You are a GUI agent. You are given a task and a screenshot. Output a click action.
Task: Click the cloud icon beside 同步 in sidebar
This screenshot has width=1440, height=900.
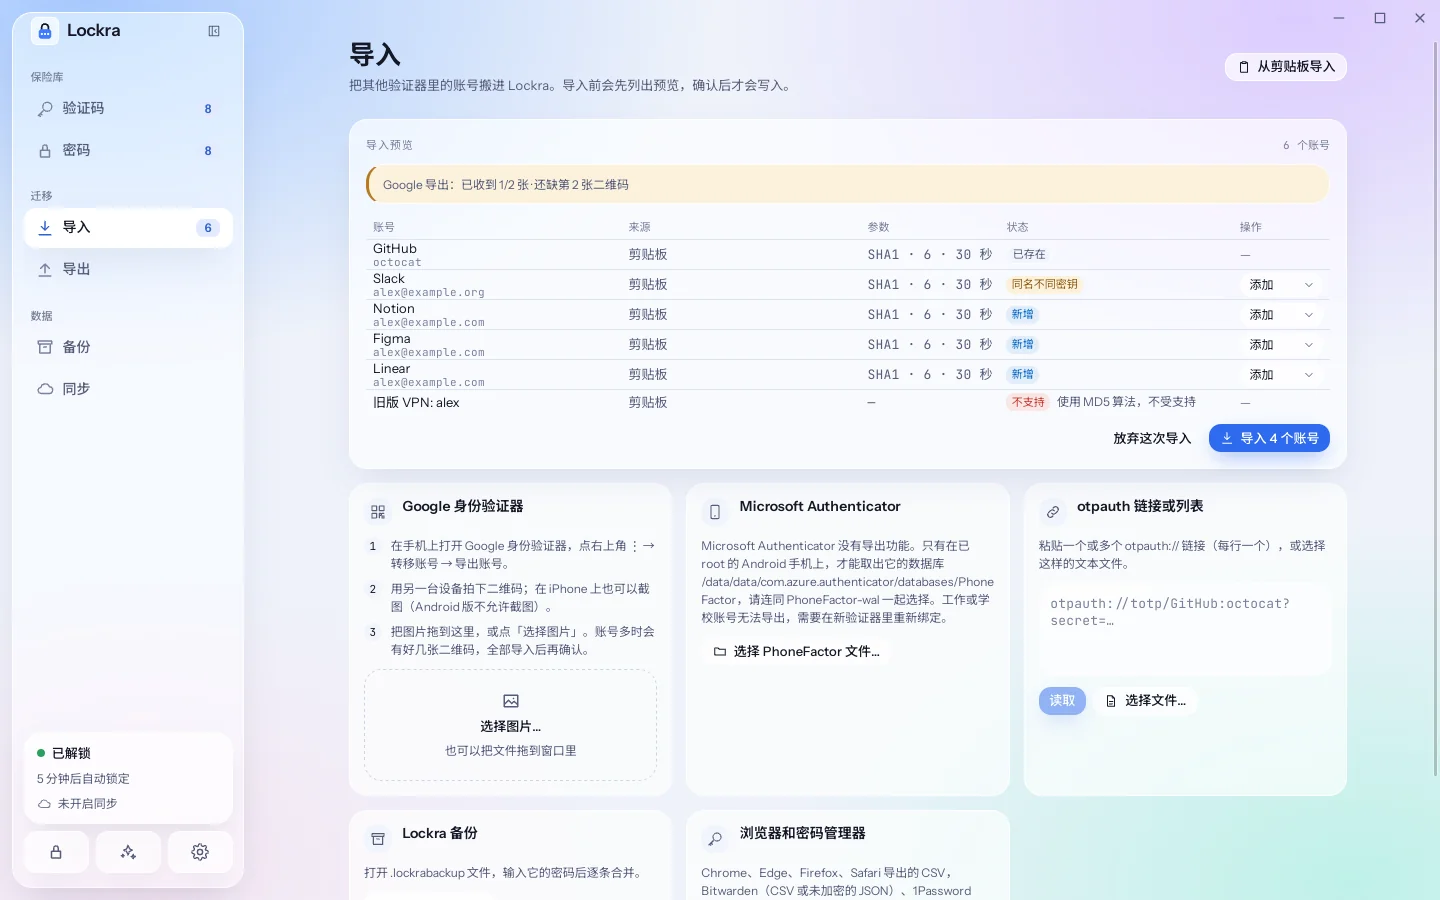(45, 389)
